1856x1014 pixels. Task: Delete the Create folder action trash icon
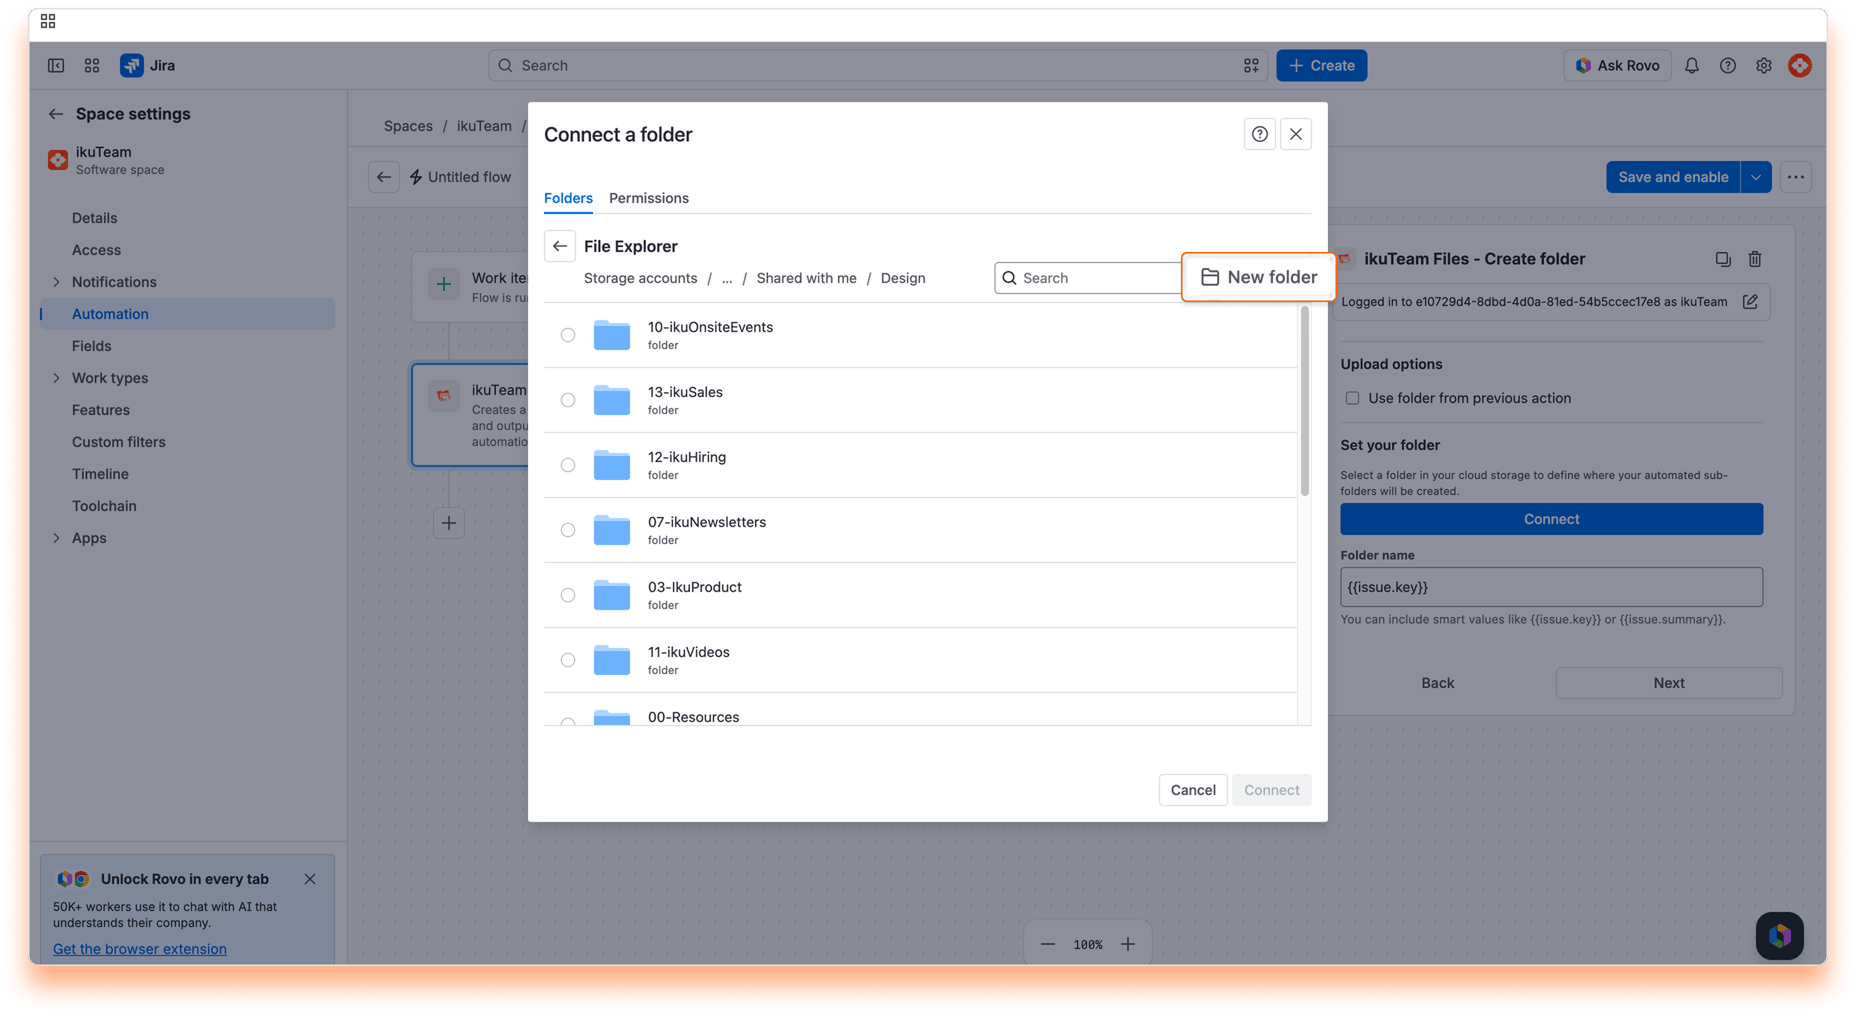click(x=1755, y=259)
